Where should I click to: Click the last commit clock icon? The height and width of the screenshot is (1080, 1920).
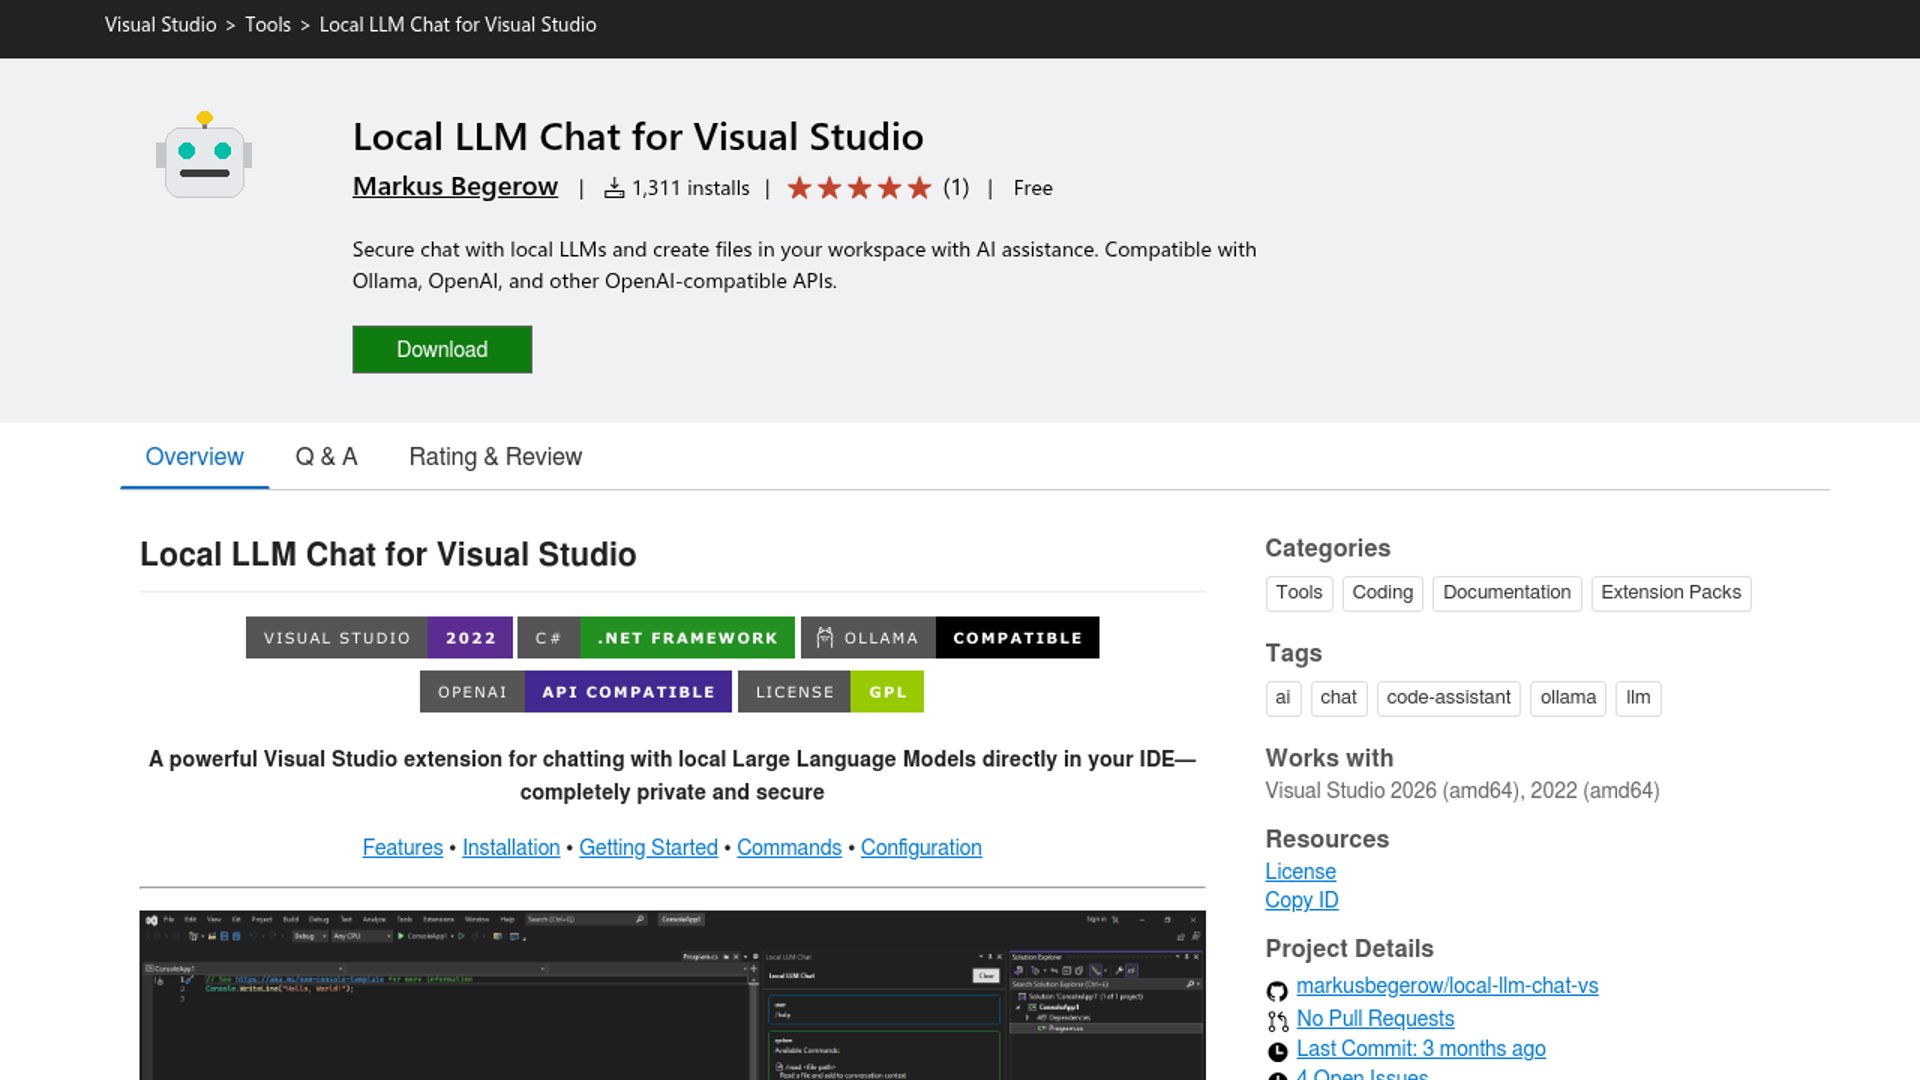1277,1051
